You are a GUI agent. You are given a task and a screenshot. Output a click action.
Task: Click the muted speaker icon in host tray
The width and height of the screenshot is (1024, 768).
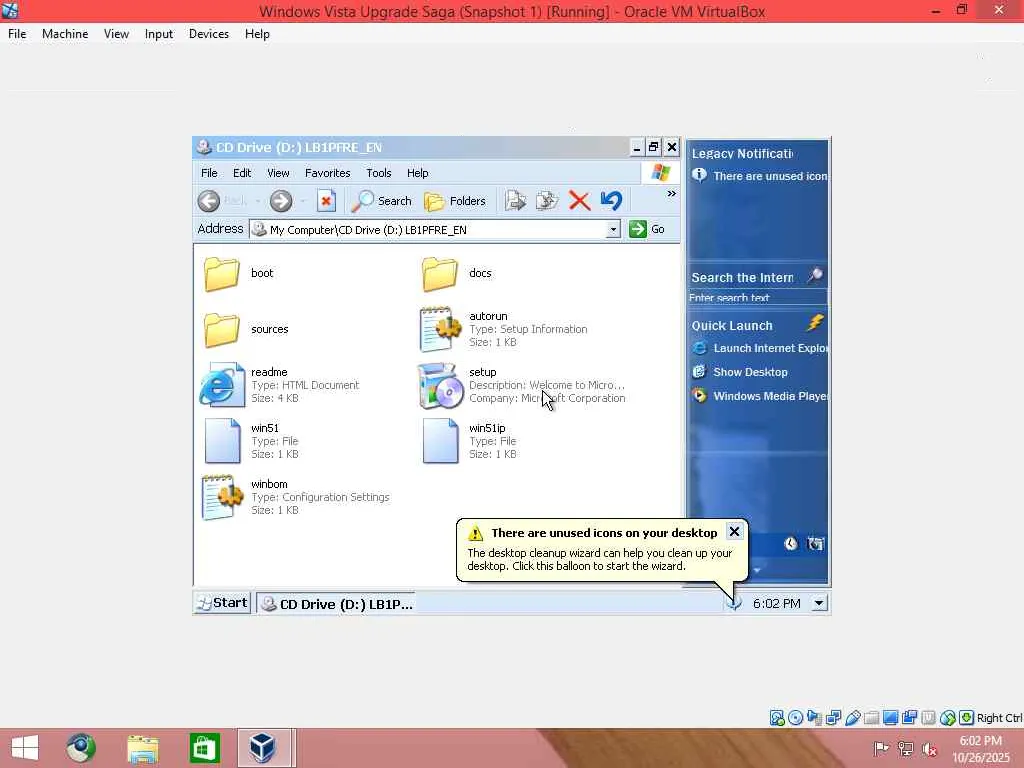929,748
